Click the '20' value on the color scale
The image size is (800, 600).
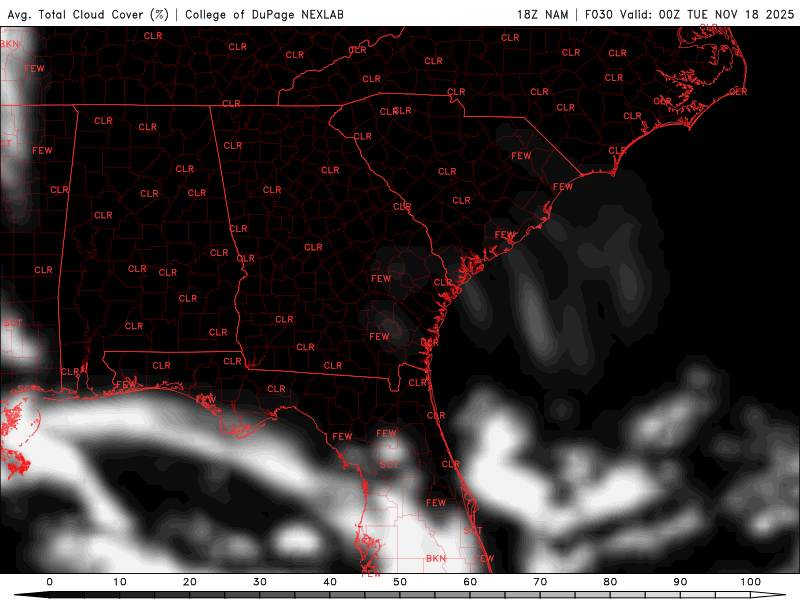(190, 582)
